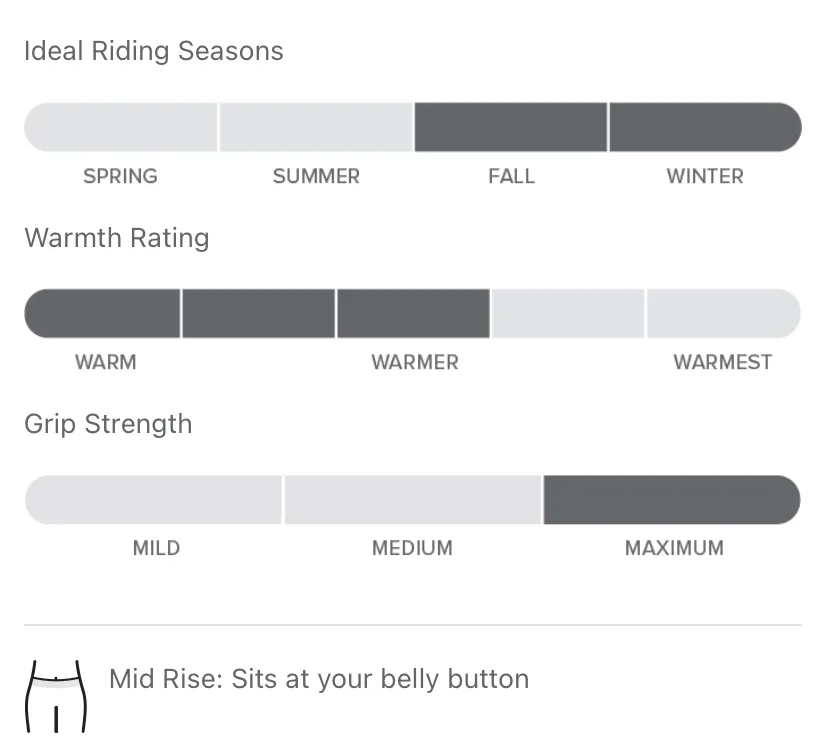Click the dark Maximum grip strength segment
Screen dimensions: 838x746
tap(672, 500)
